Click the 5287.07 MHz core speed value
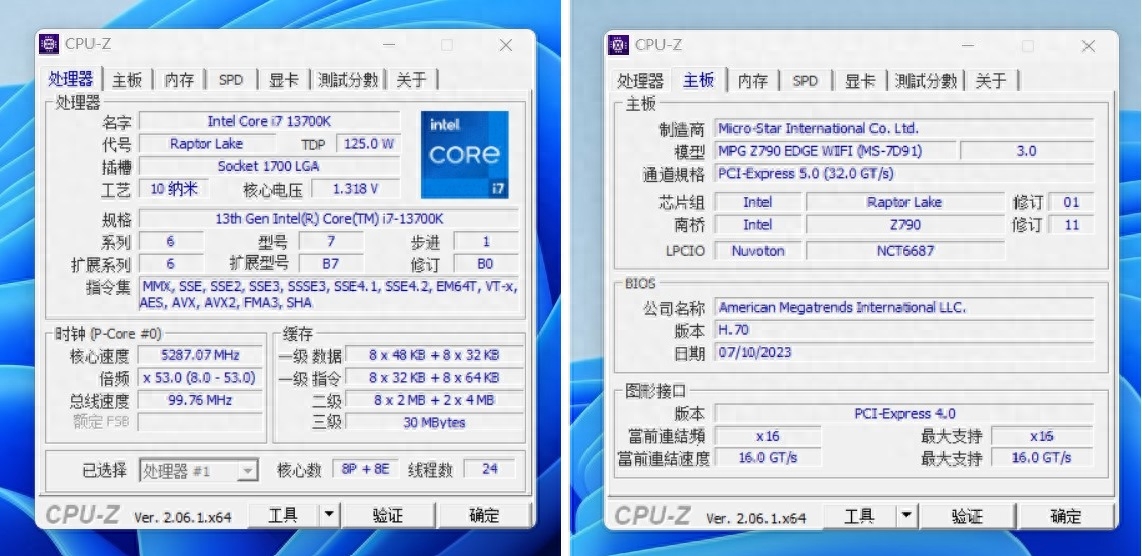 pyautogui.click(x=200, y=355)
